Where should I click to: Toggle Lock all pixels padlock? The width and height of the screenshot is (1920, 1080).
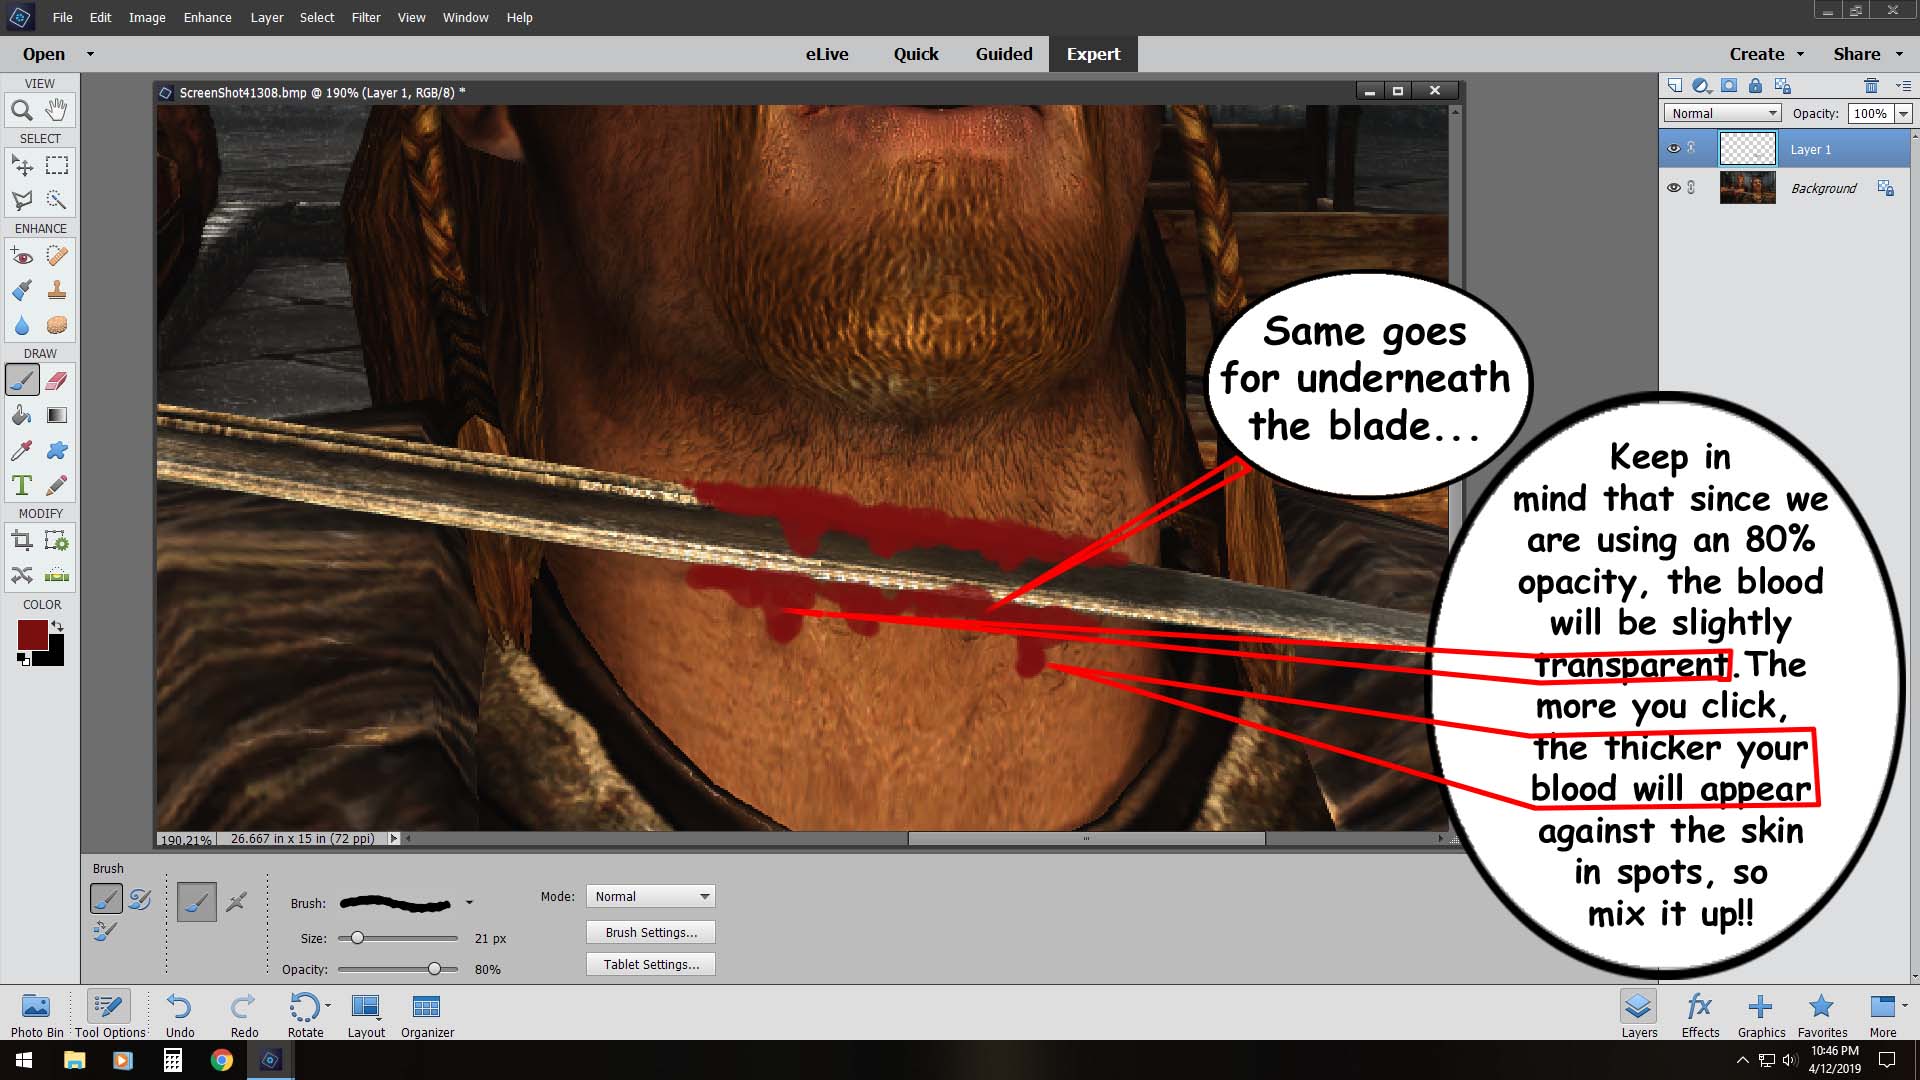pyautogui.click(x=1755, y=86)
